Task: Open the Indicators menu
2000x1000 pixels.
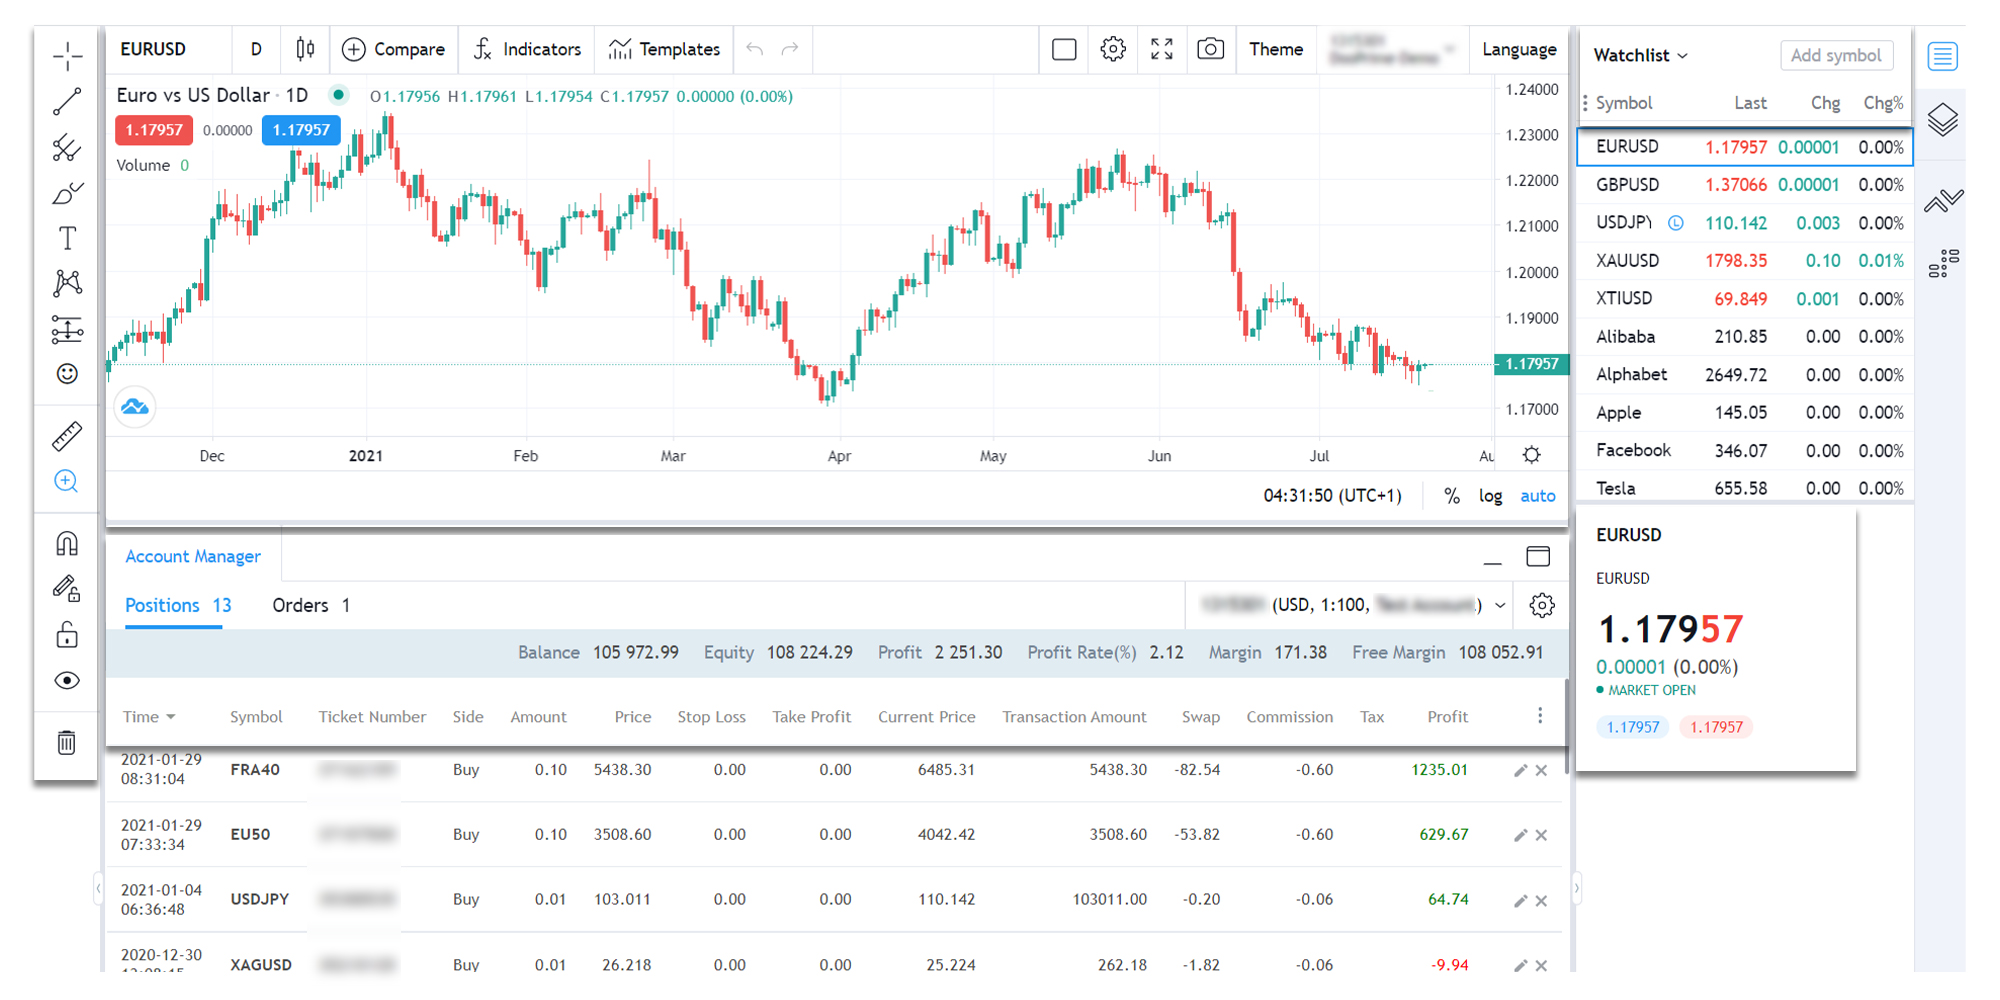Action: pyautogui.click(x=527, y=49)
